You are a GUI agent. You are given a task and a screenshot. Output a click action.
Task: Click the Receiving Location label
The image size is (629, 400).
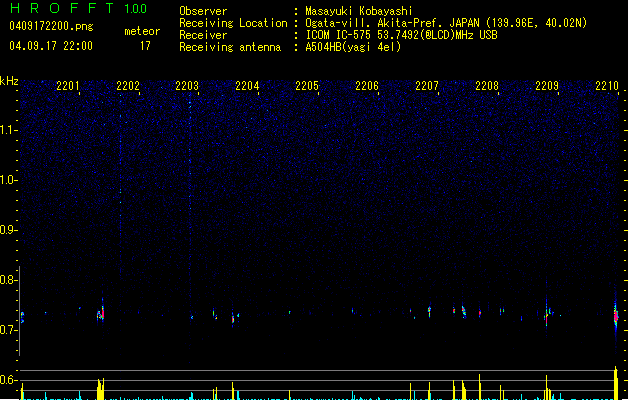pyautogui.click(x=233, y=23)
